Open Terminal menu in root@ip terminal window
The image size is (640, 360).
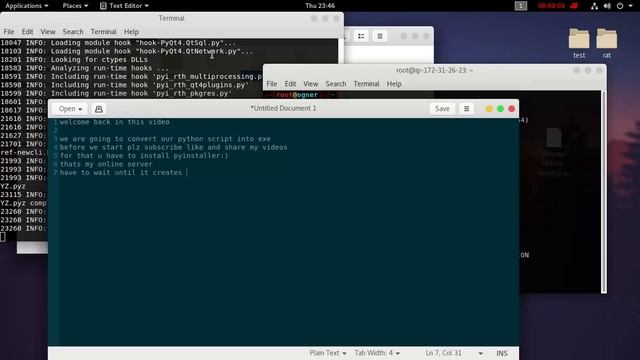(x=366, y=84)
